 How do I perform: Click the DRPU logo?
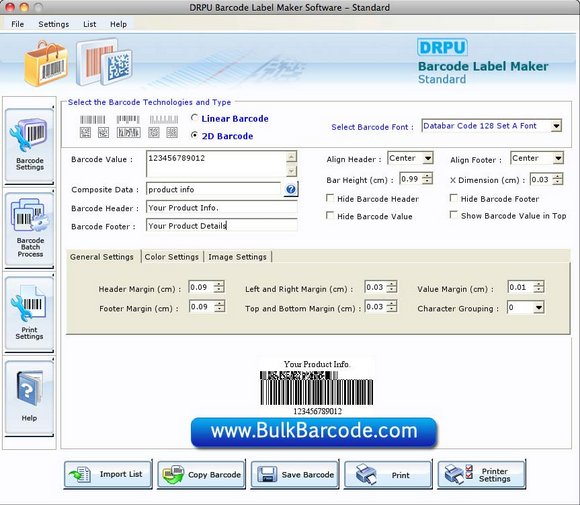click(442, 47)
